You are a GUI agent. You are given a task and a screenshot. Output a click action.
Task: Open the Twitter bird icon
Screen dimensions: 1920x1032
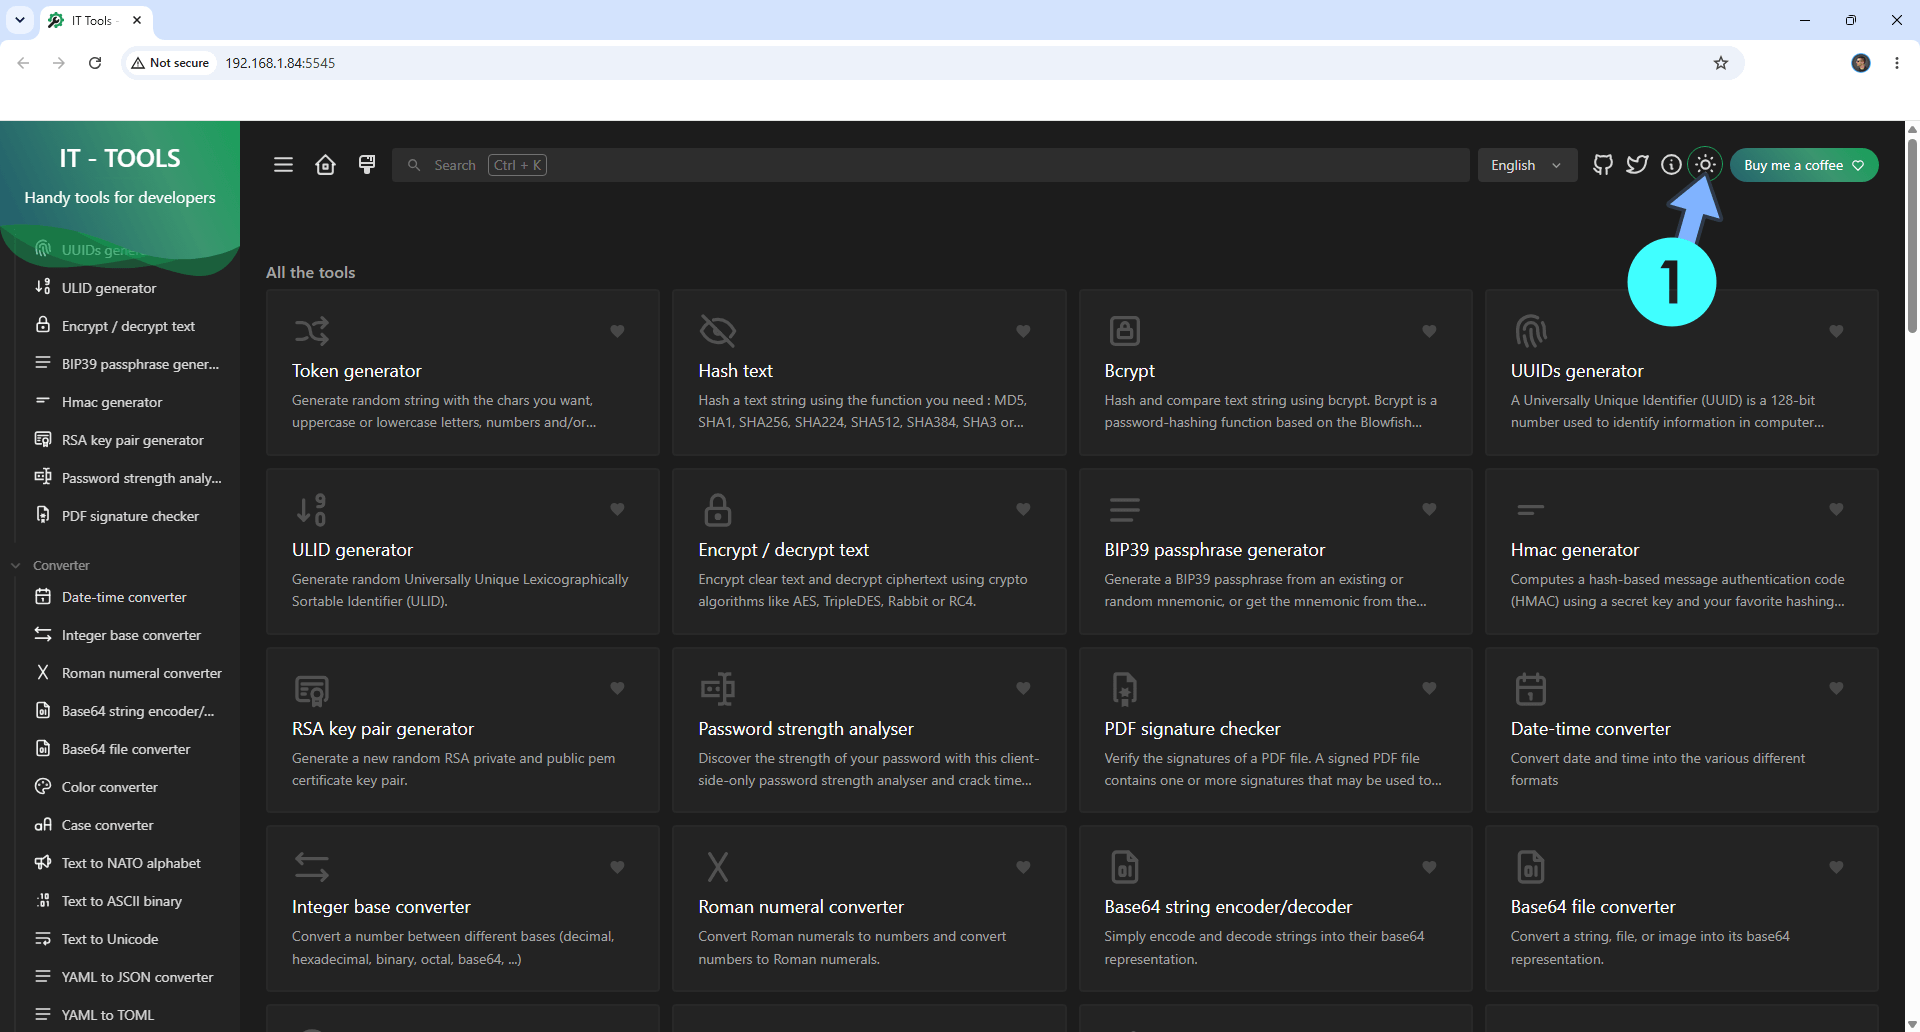(1637, 165)
